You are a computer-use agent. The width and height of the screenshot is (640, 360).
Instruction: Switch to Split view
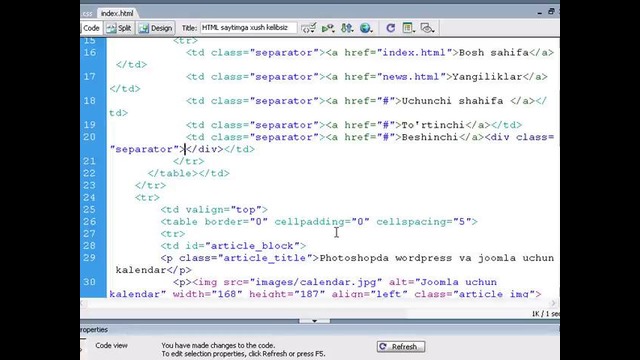(x=119, y=28)
